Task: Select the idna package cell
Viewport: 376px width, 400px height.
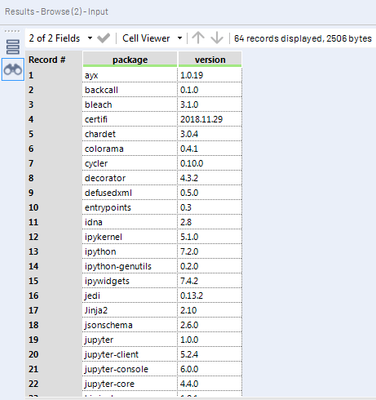Action: pos(130,222)
